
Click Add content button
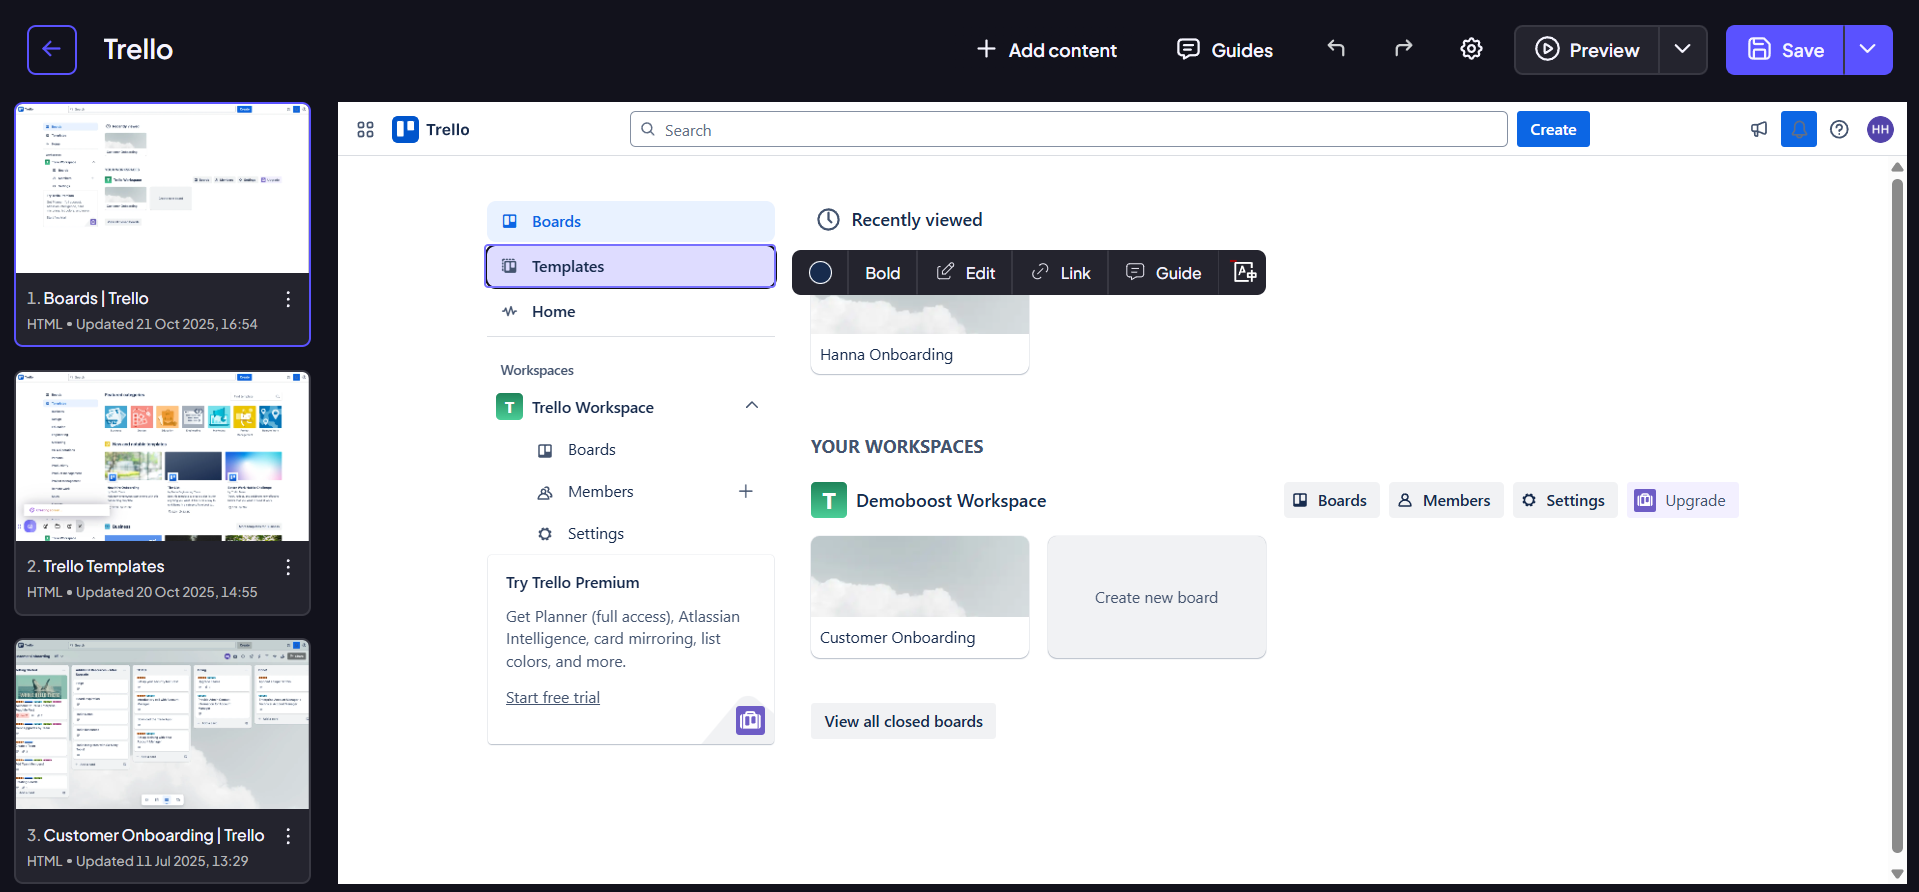pos(1046,50)
